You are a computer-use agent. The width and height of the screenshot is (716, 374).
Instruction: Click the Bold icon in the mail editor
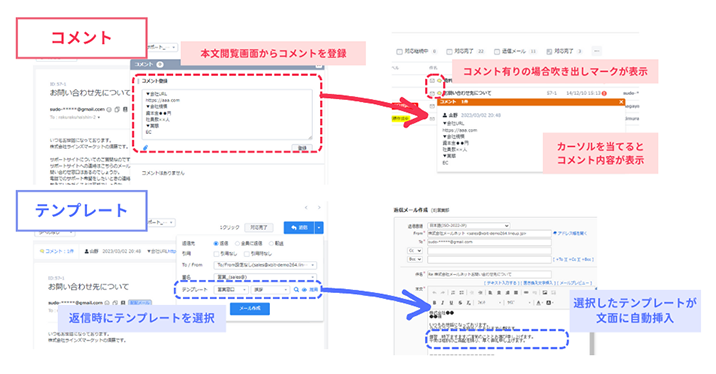pyautogui.click(x=434, y=302)
